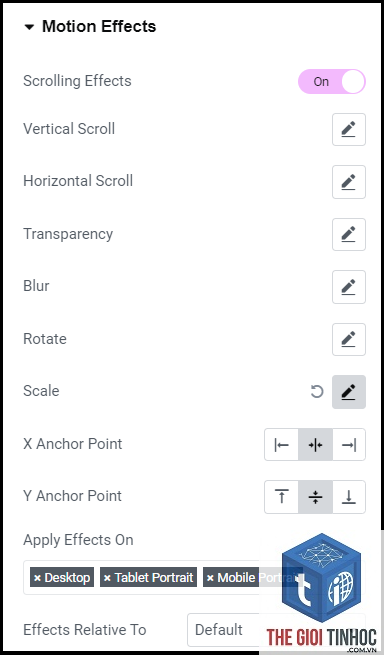384x655 pixels.
Task: Set X Anchor Point to center
Action: 315,445
